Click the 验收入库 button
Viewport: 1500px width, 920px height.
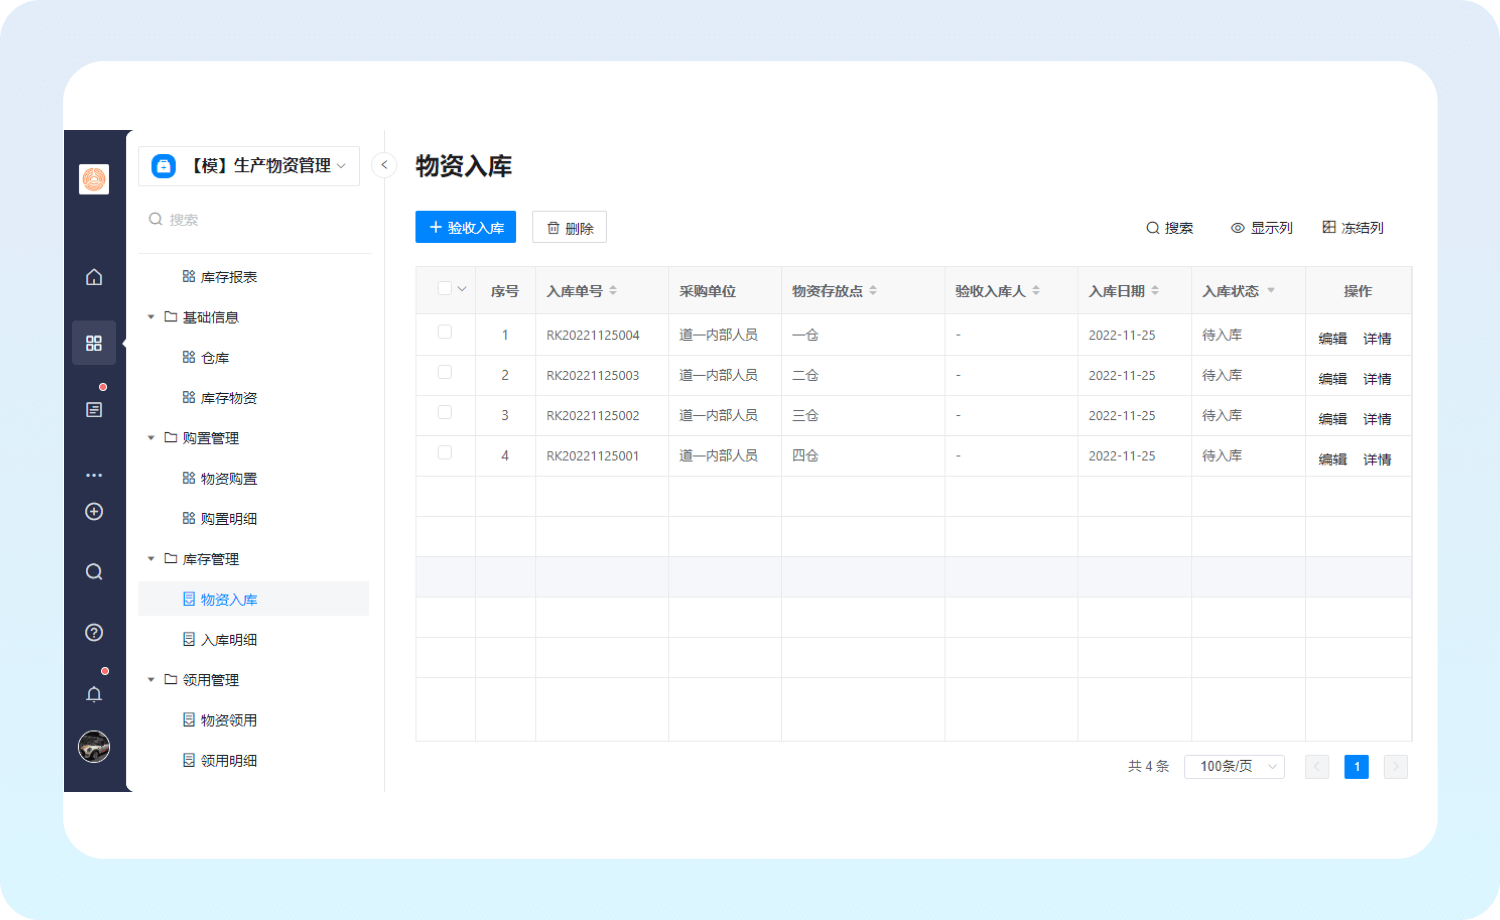point(466,228)
